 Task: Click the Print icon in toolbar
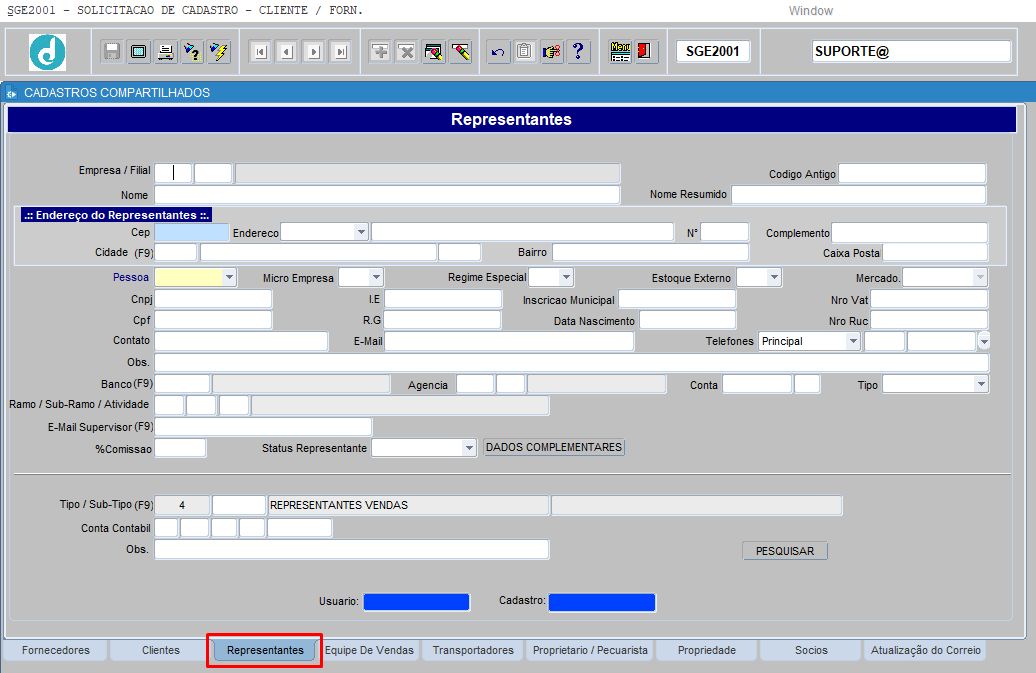tap(166, 52)
